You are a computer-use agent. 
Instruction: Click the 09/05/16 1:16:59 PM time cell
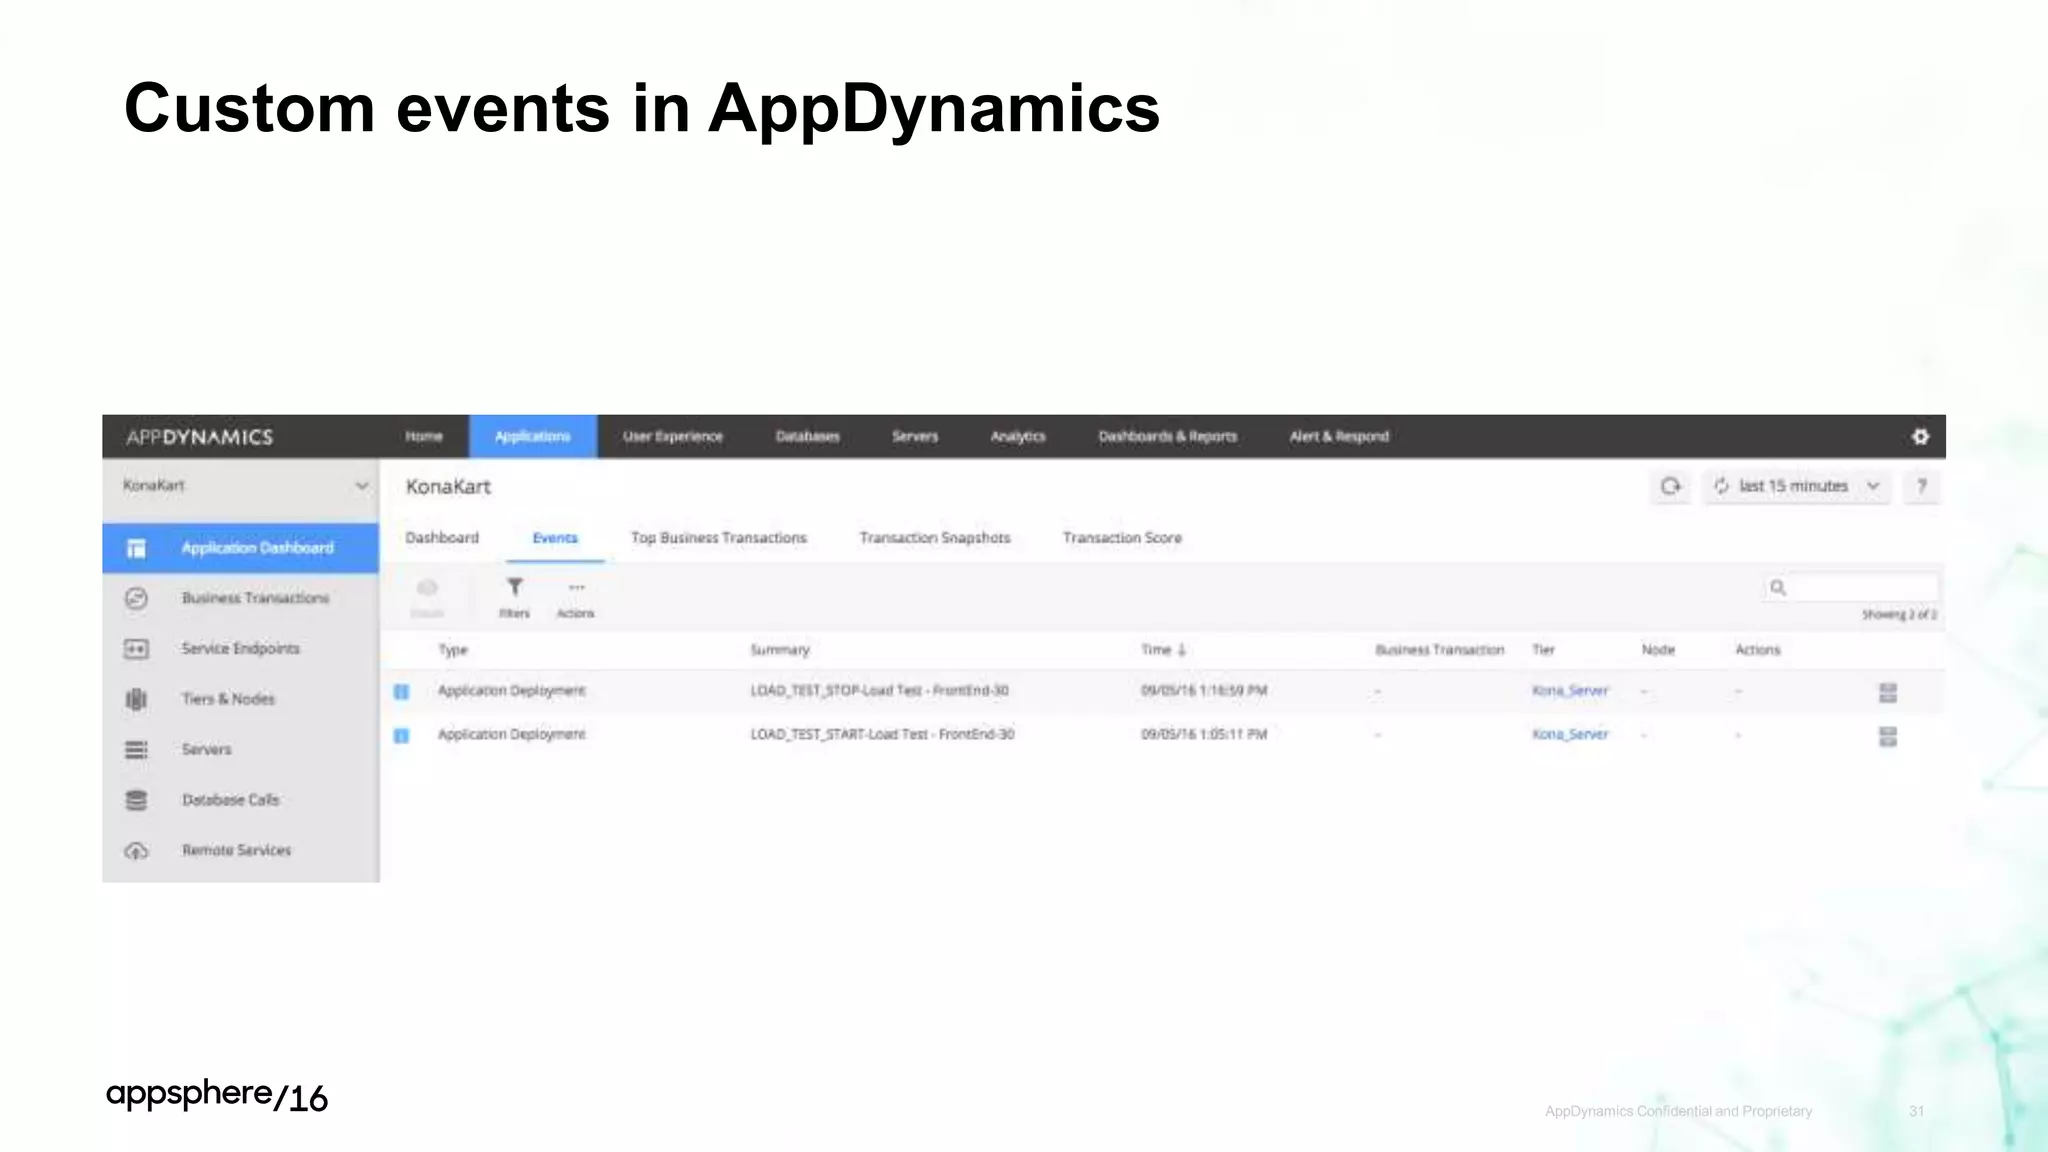tap(1204, 691)
